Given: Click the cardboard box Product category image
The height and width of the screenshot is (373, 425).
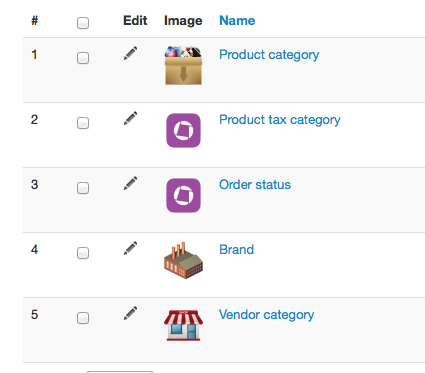Looking at the screenshot, I should [x=183, y=65].
